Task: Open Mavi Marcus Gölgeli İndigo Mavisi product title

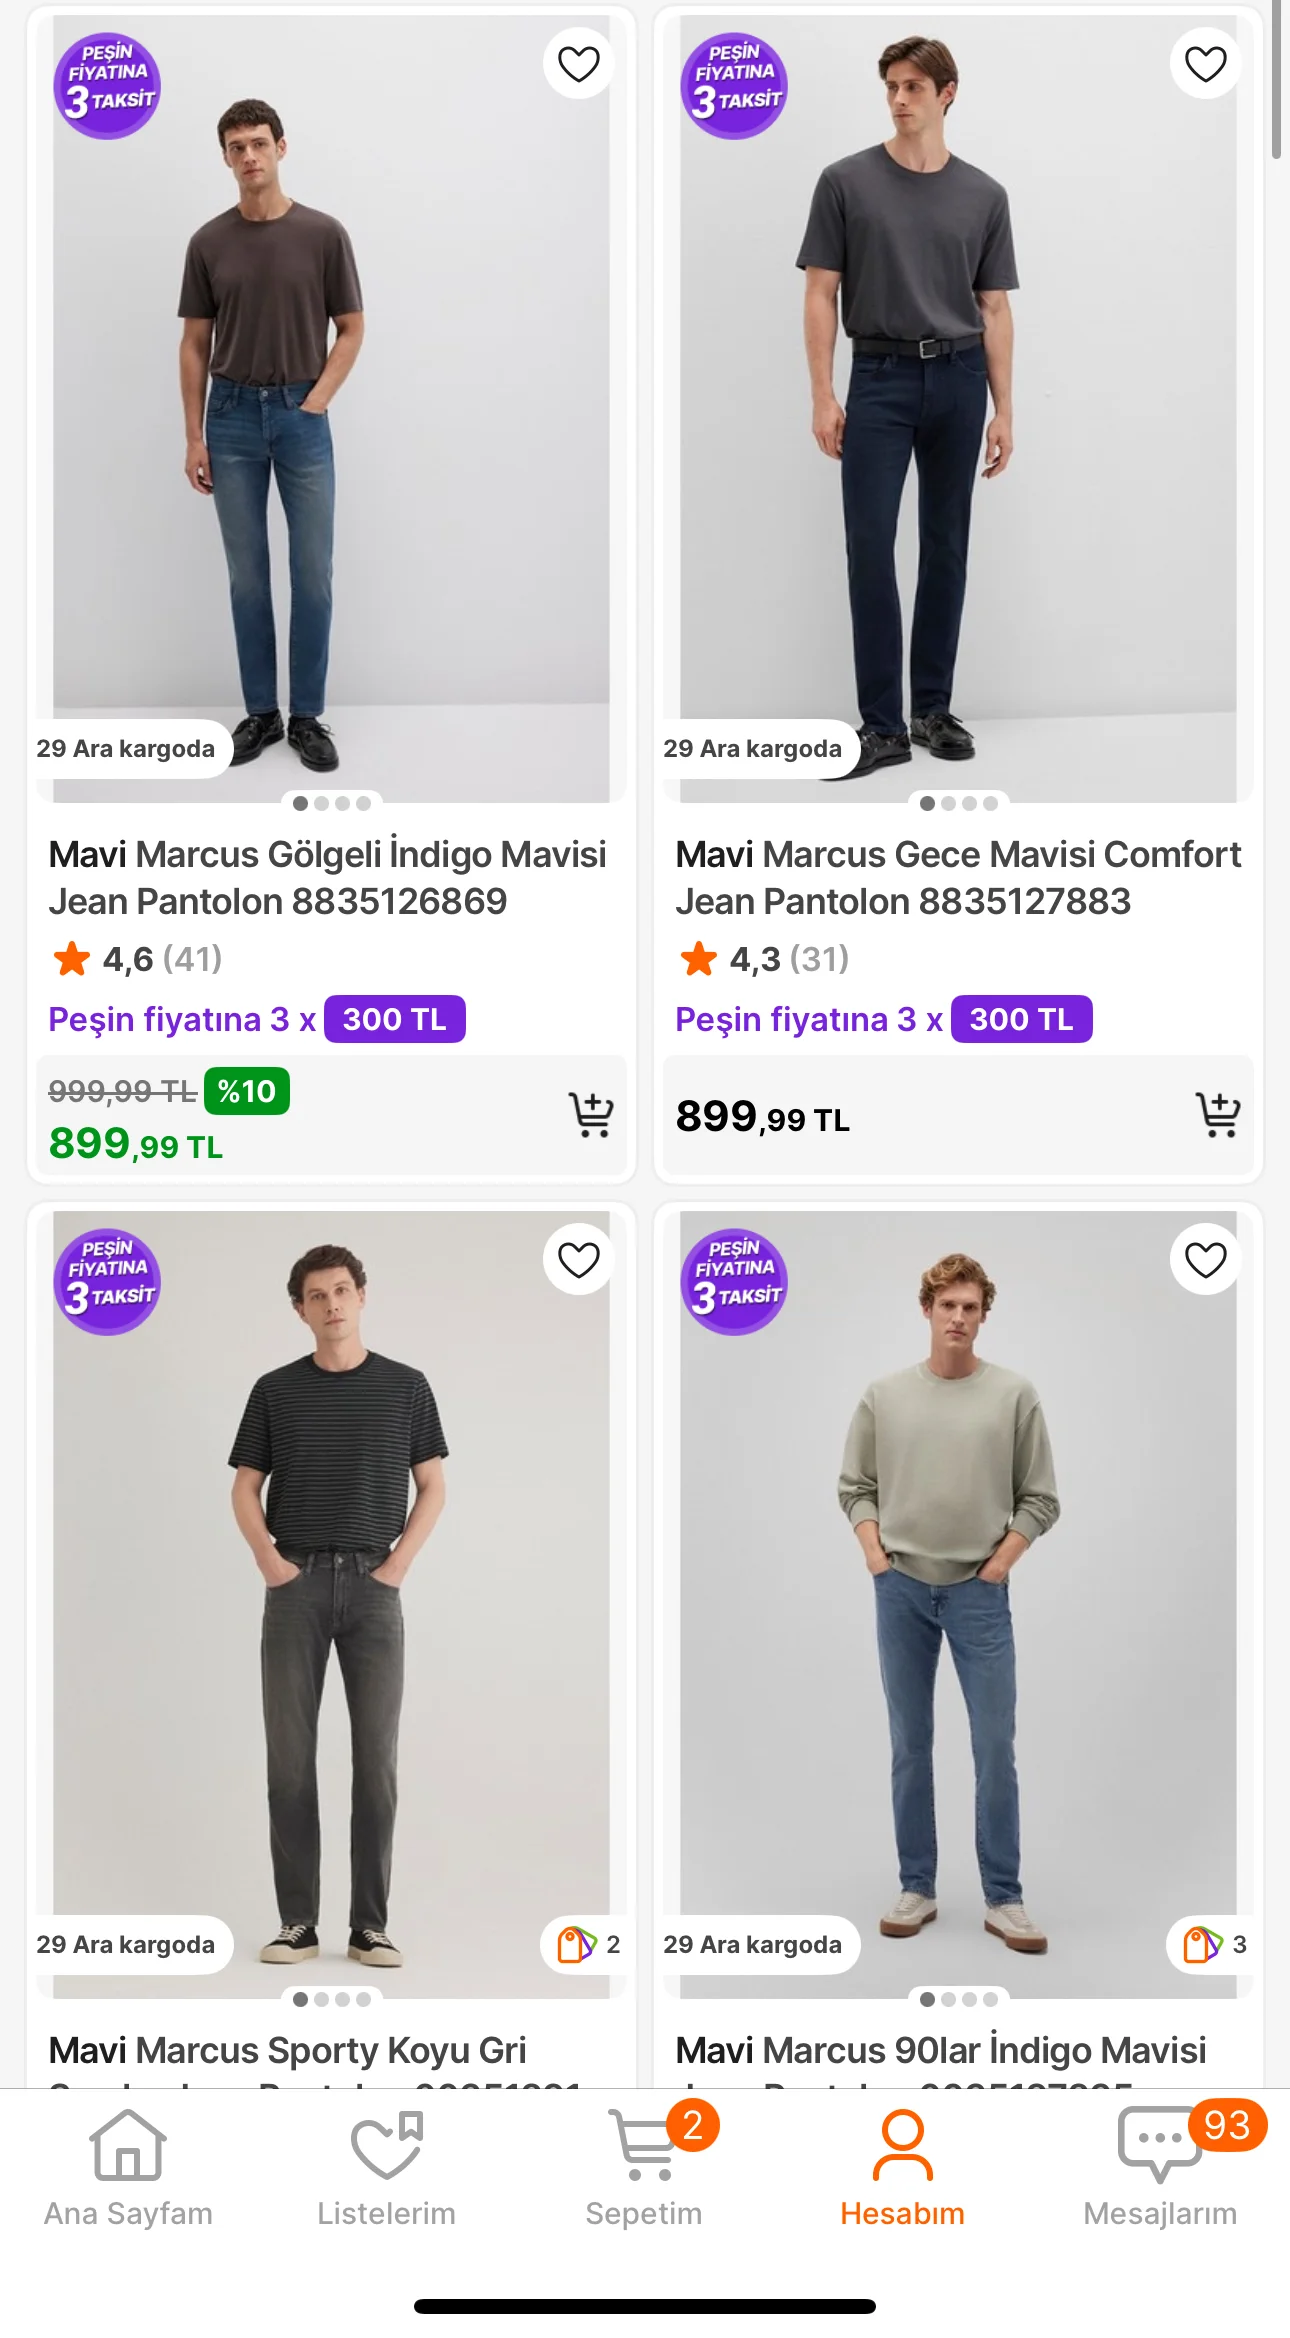Action: [x=328, y=878]
